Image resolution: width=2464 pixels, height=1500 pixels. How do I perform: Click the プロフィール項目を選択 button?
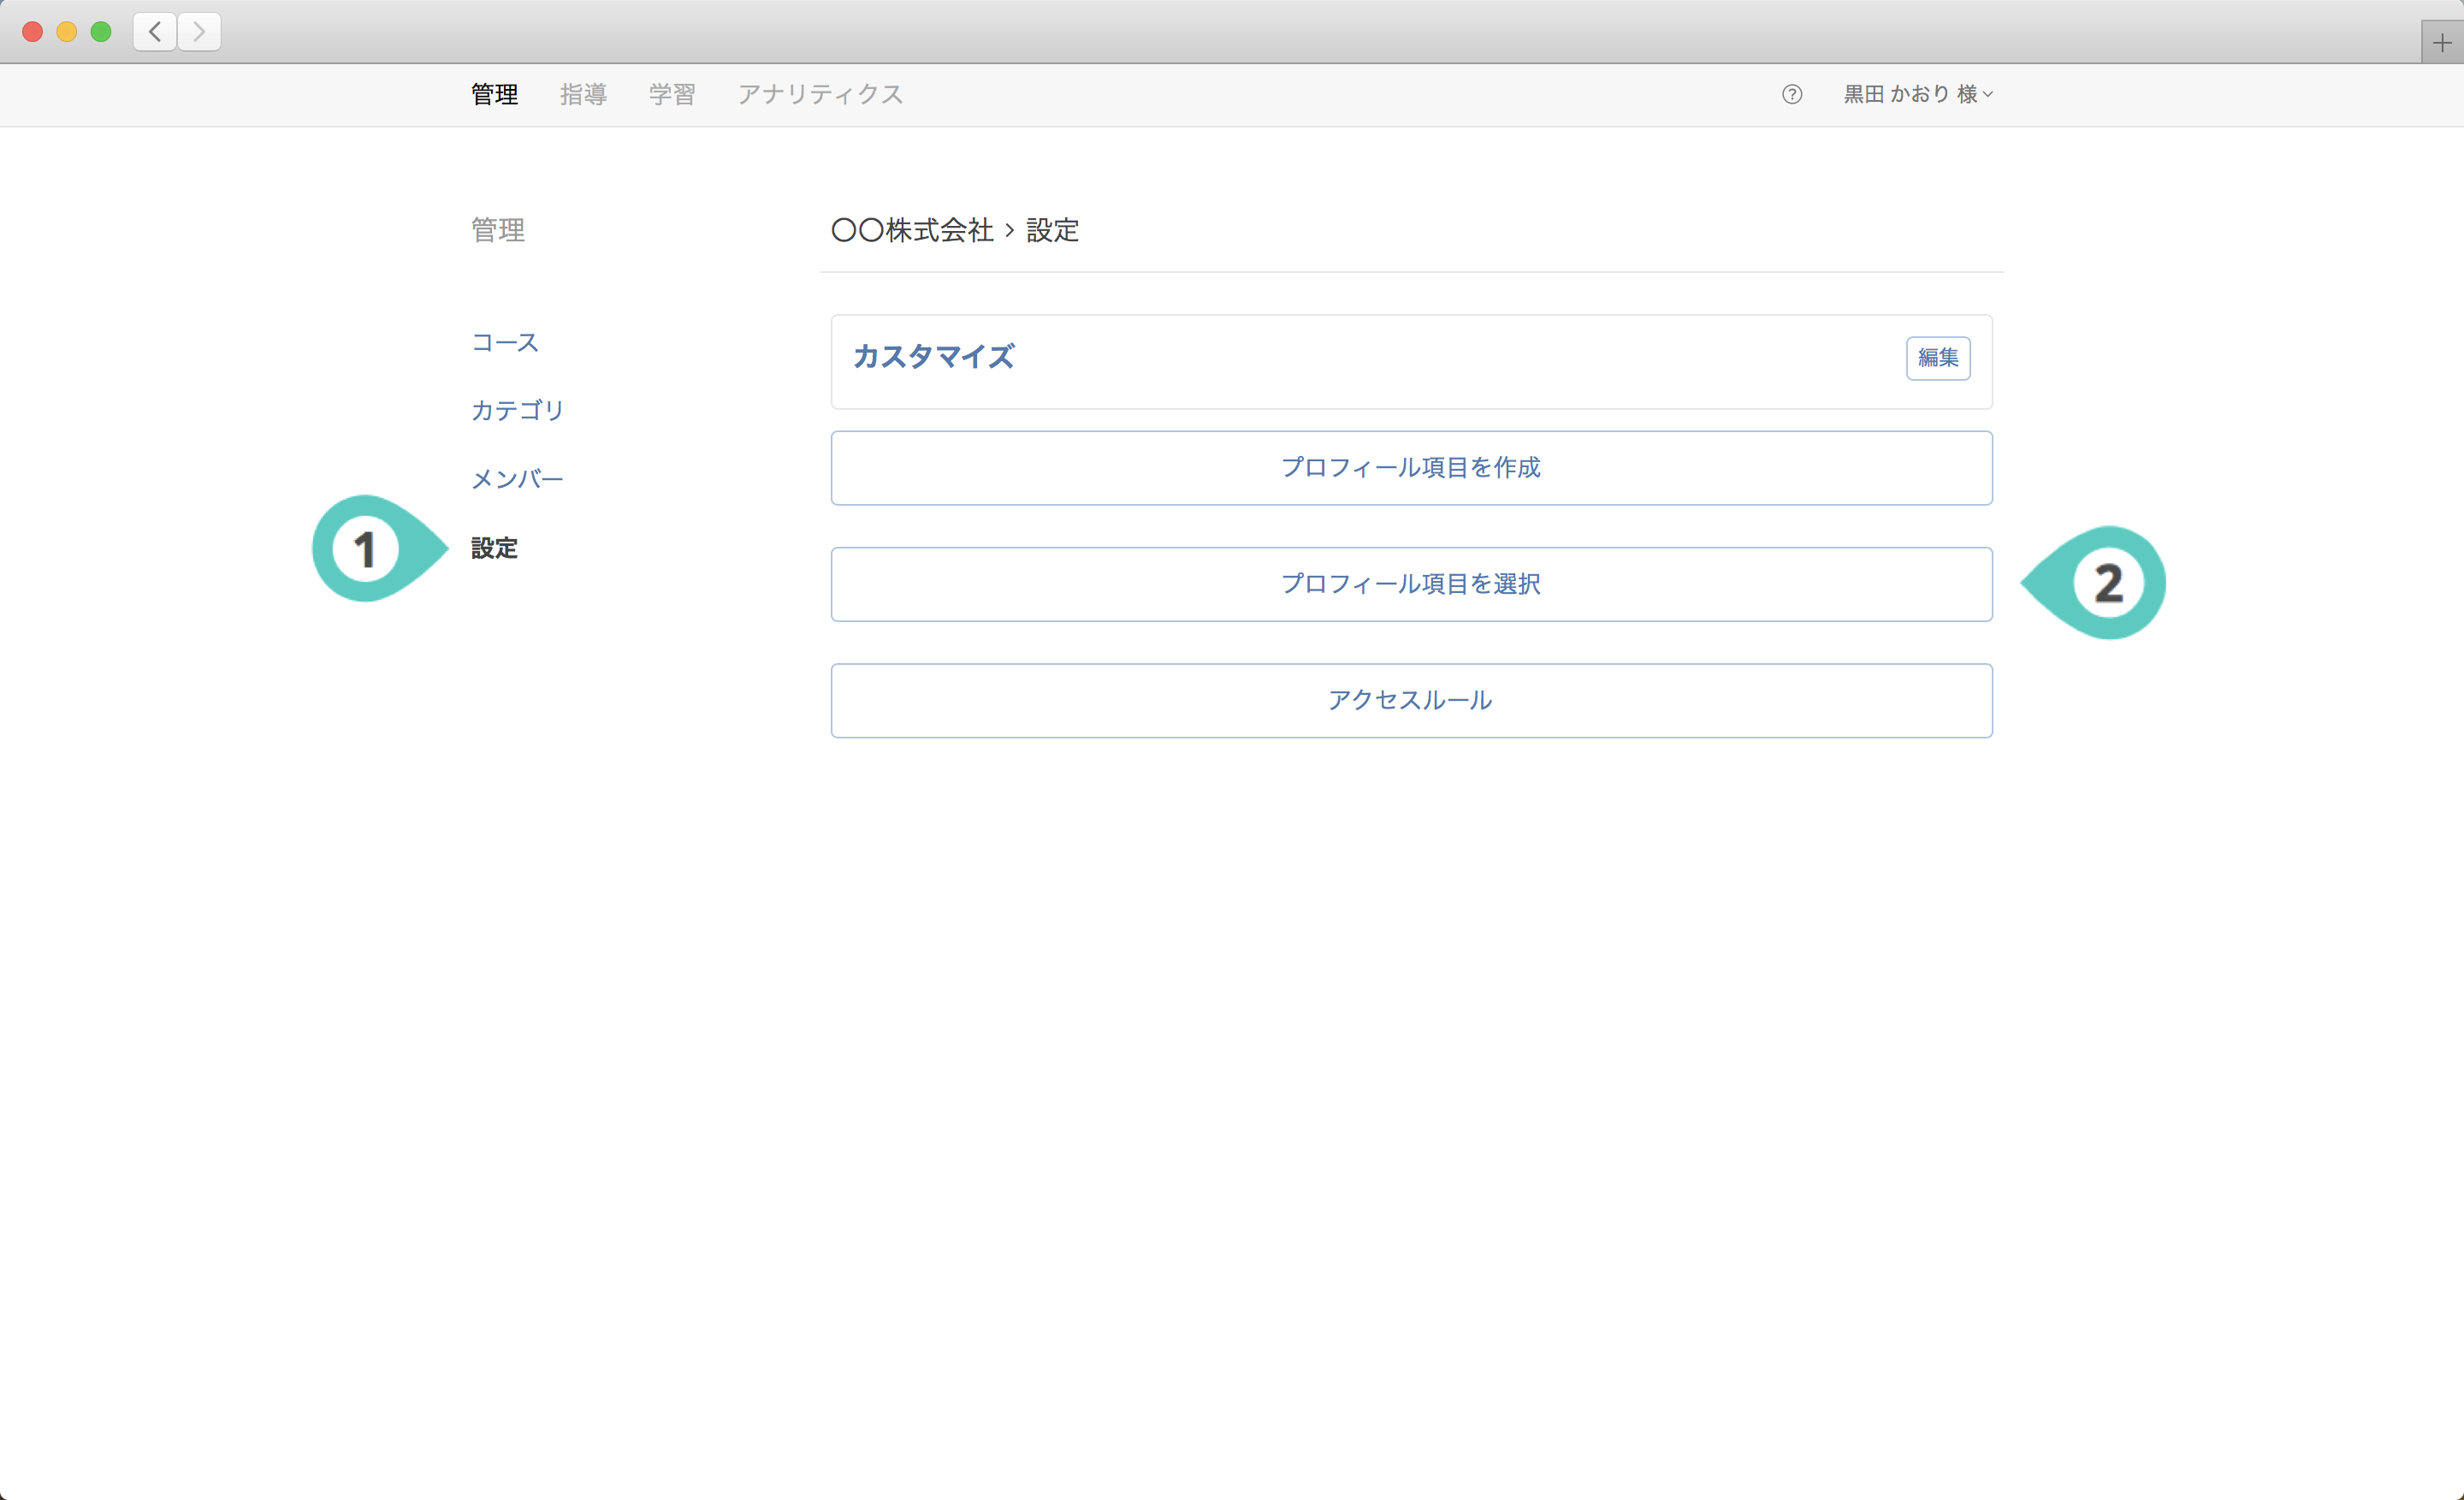[x=1411, y=584]
